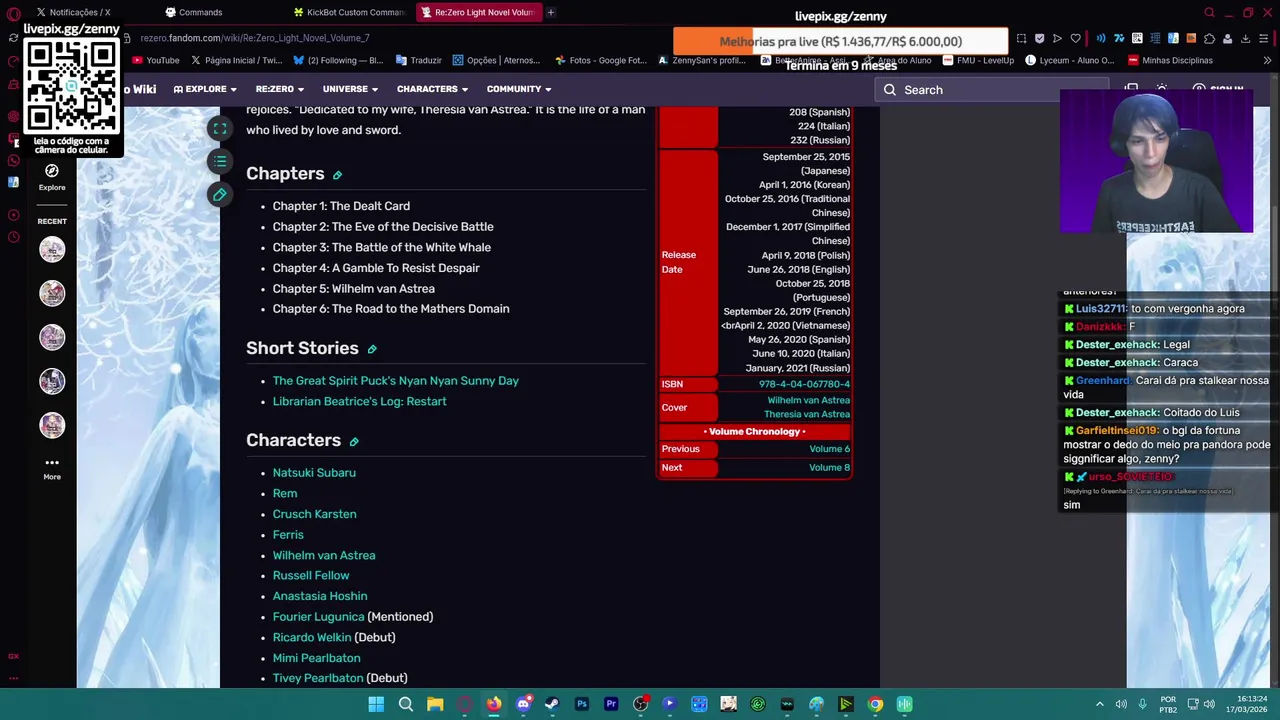Show hidden system tray icons chevron
Viewport: 1280px width, 720px height.
coord(1099,704)
